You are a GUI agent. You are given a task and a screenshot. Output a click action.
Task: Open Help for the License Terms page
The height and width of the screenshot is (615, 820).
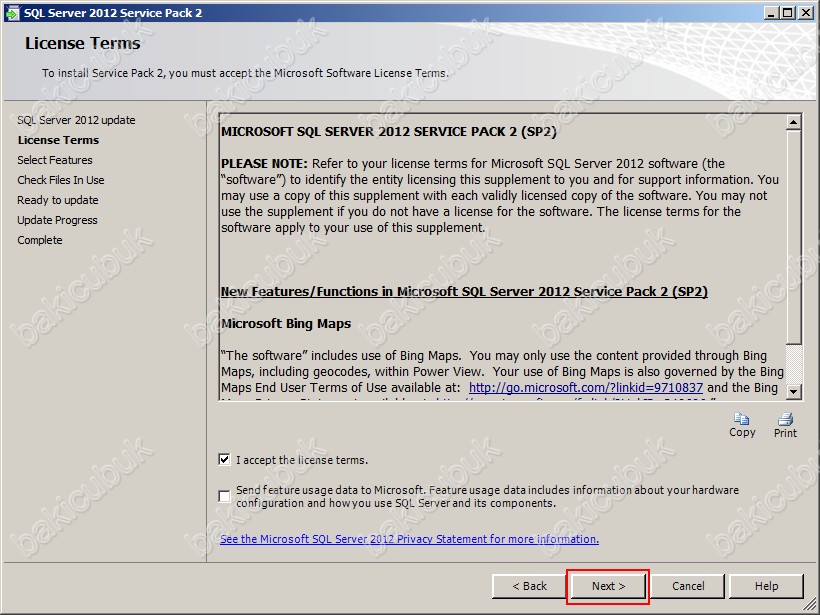[766, 586]
